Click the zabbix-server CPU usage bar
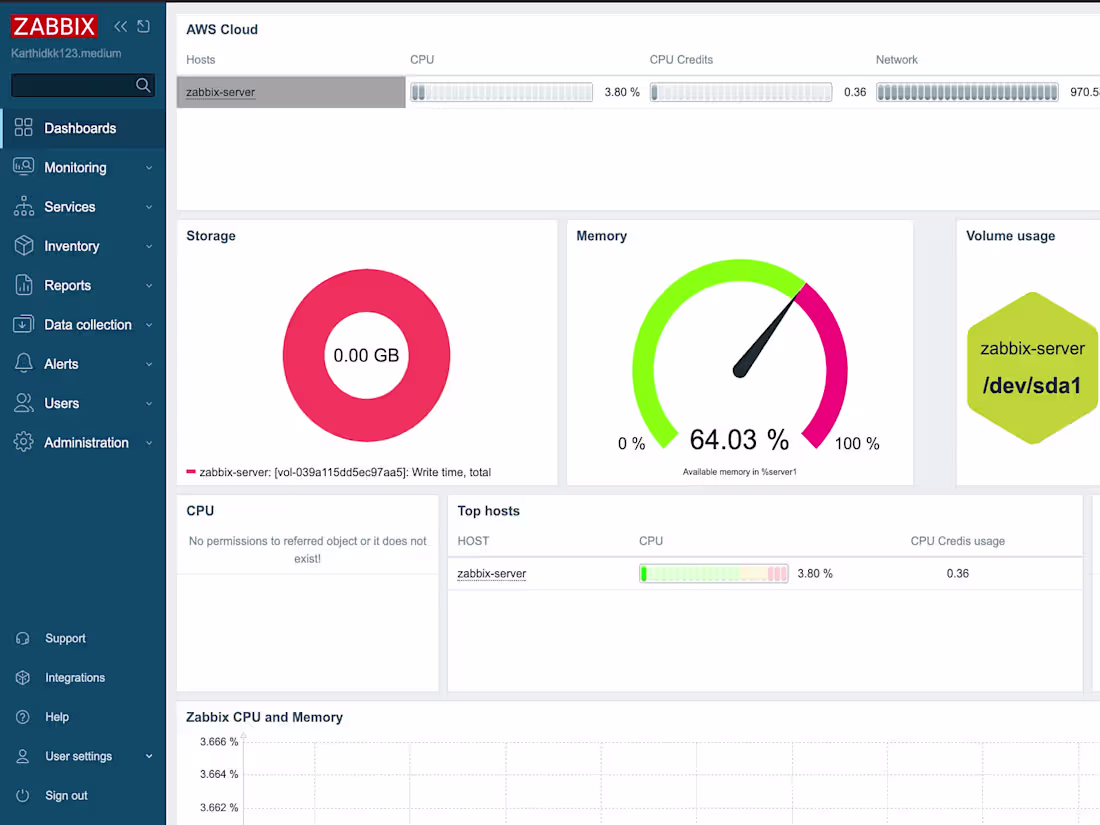 [713, 573]
